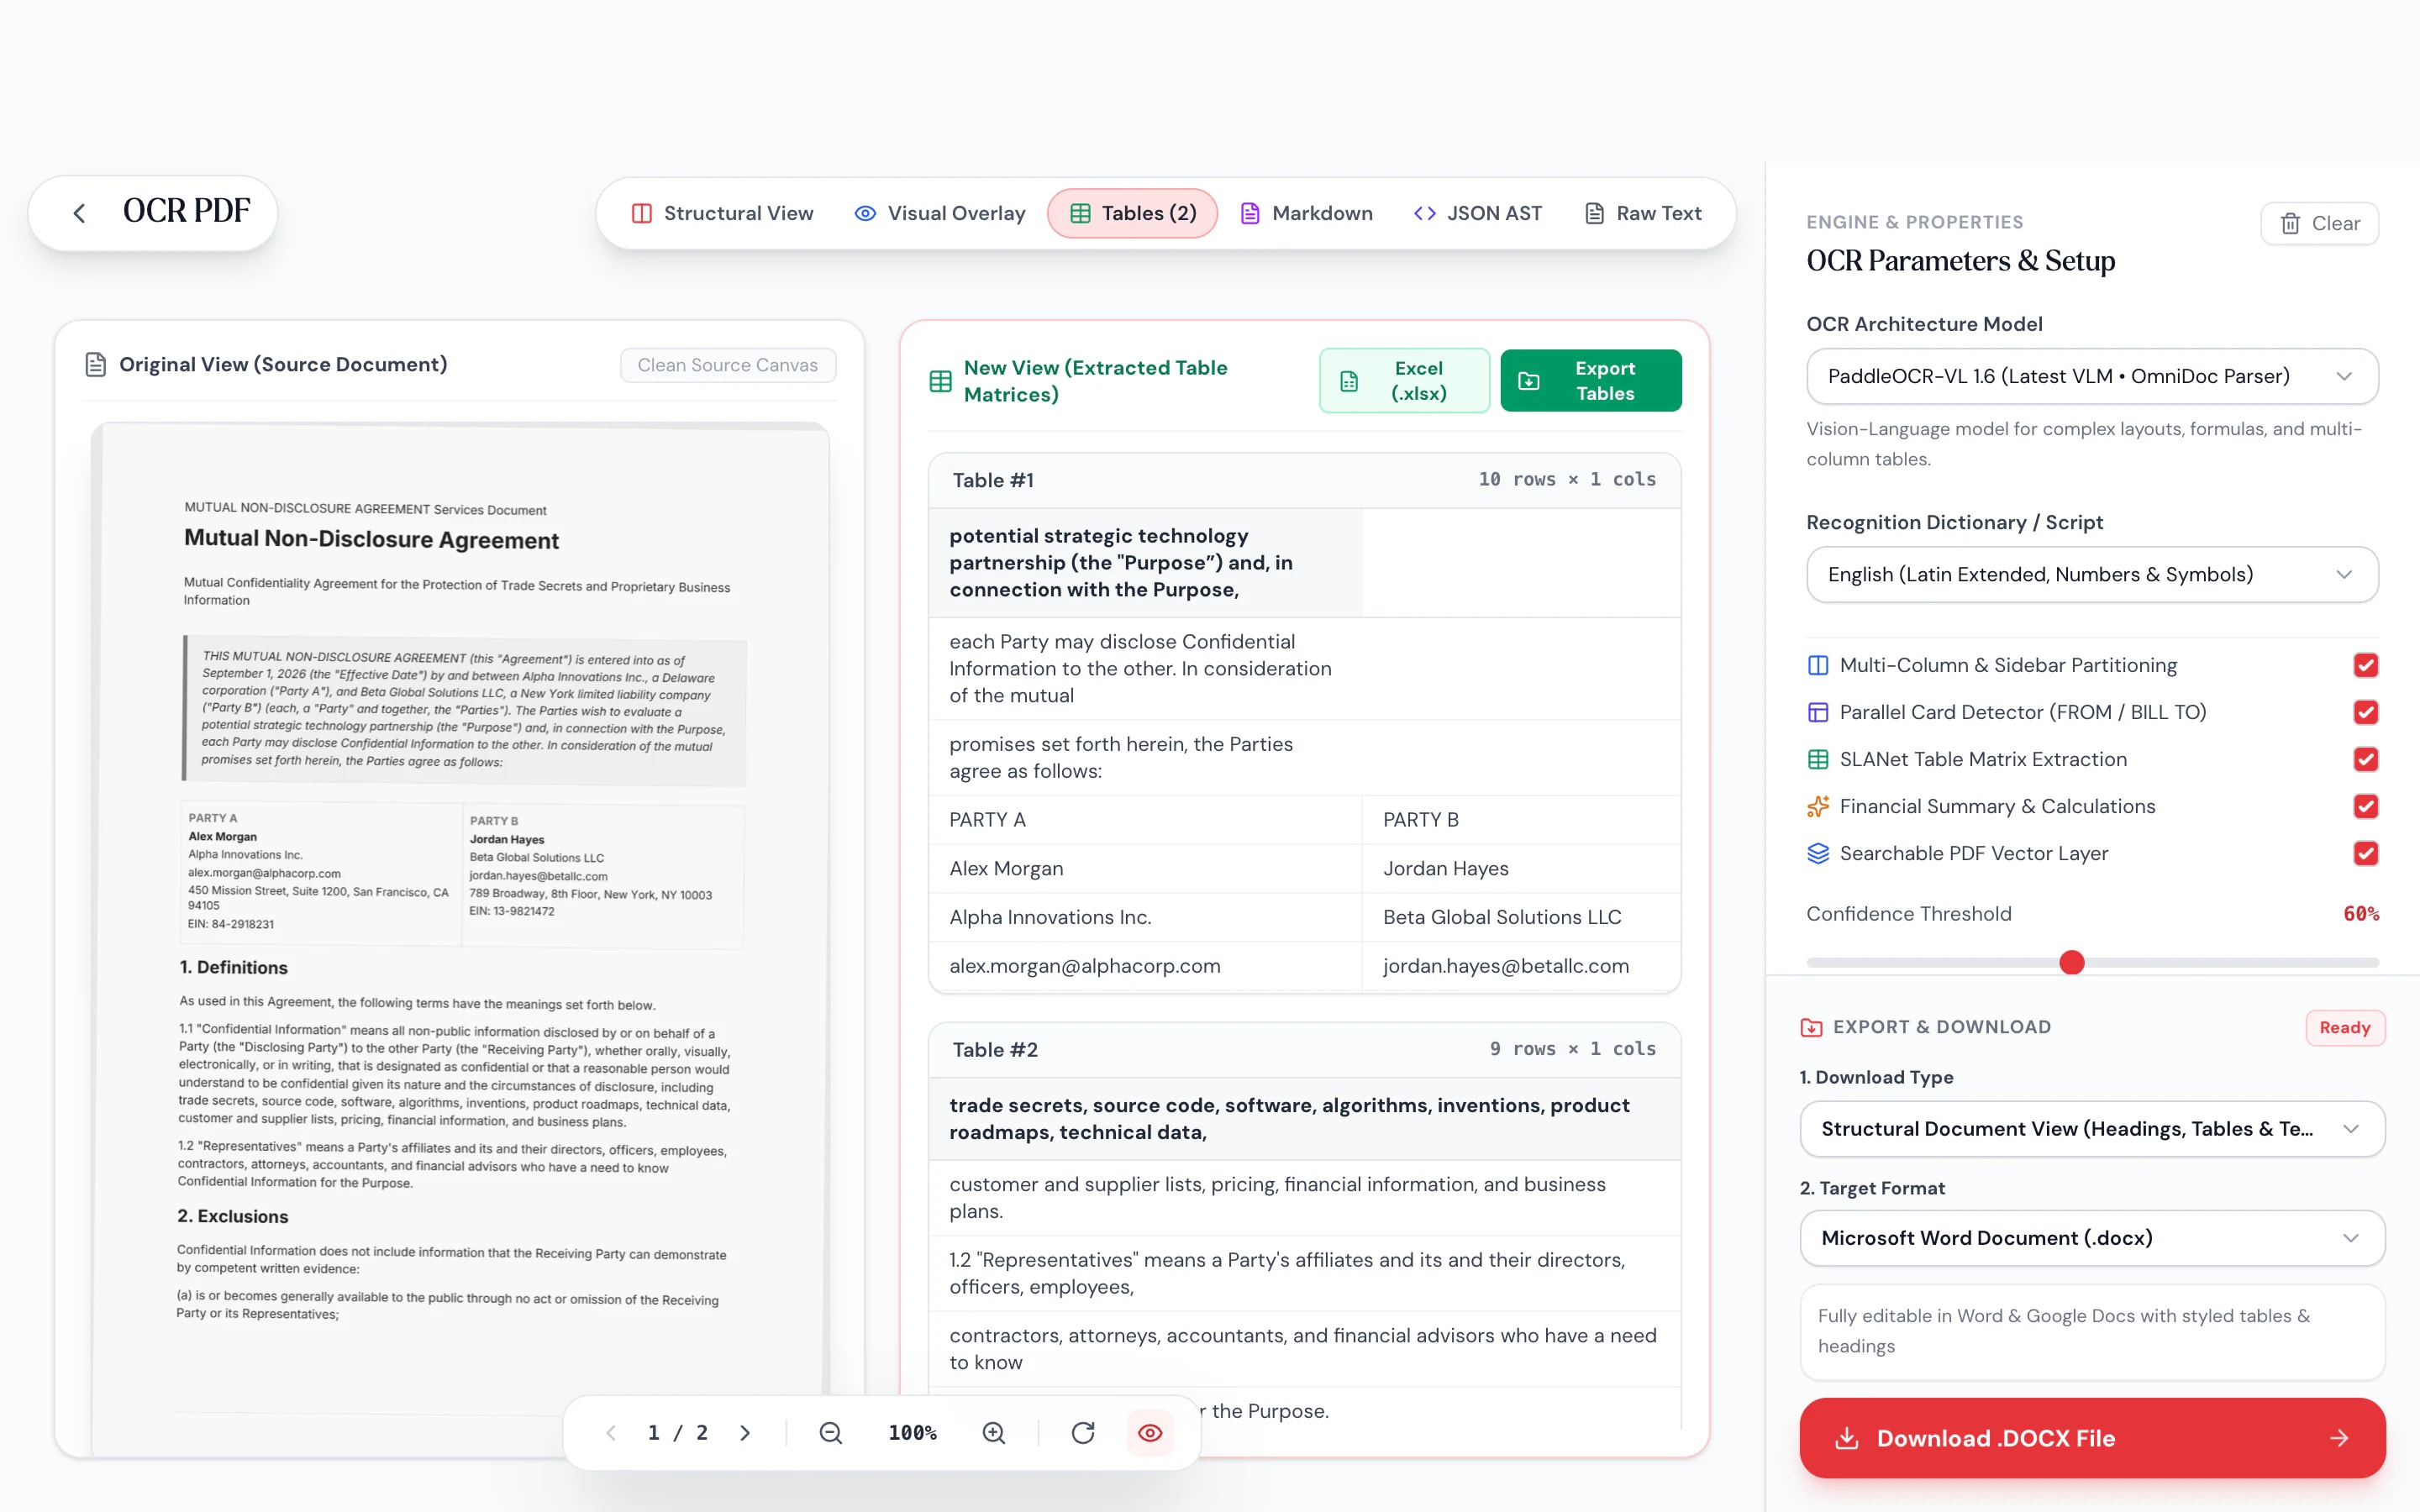
Task: Click Download .DOCX File
Action: [2092, 1438]
